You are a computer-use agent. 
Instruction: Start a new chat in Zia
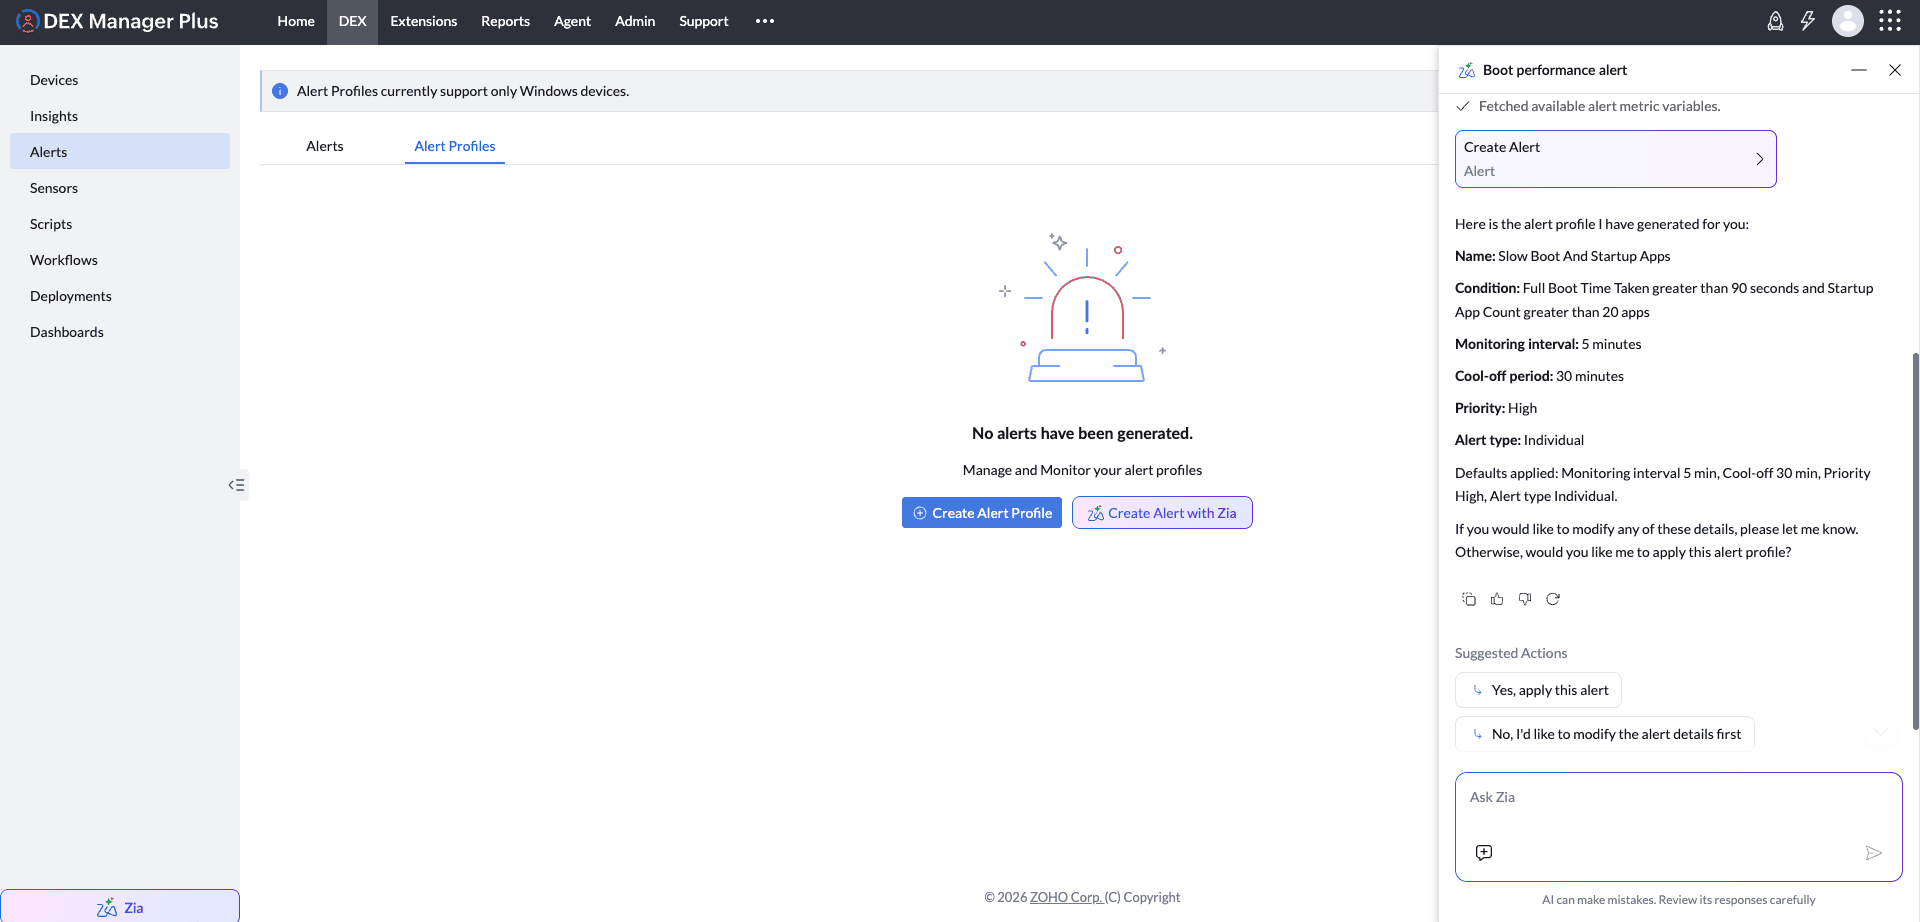pyautogui.click(x=1484, y=852)
